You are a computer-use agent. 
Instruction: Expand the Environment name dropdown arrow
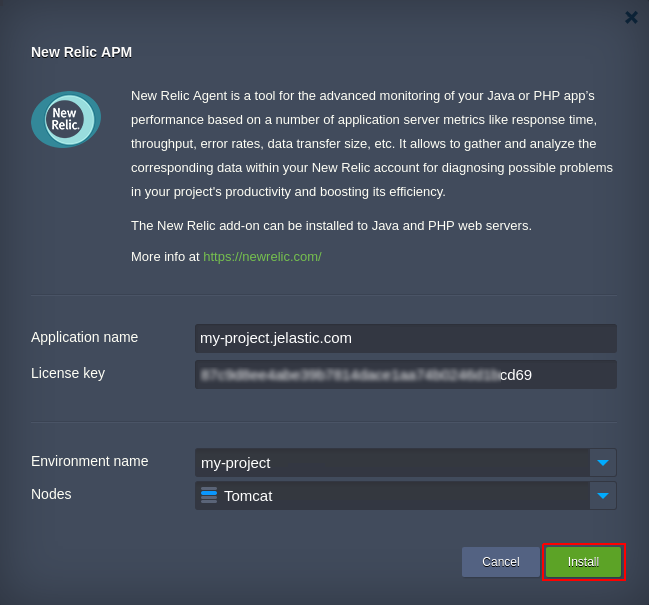(603, 463)
